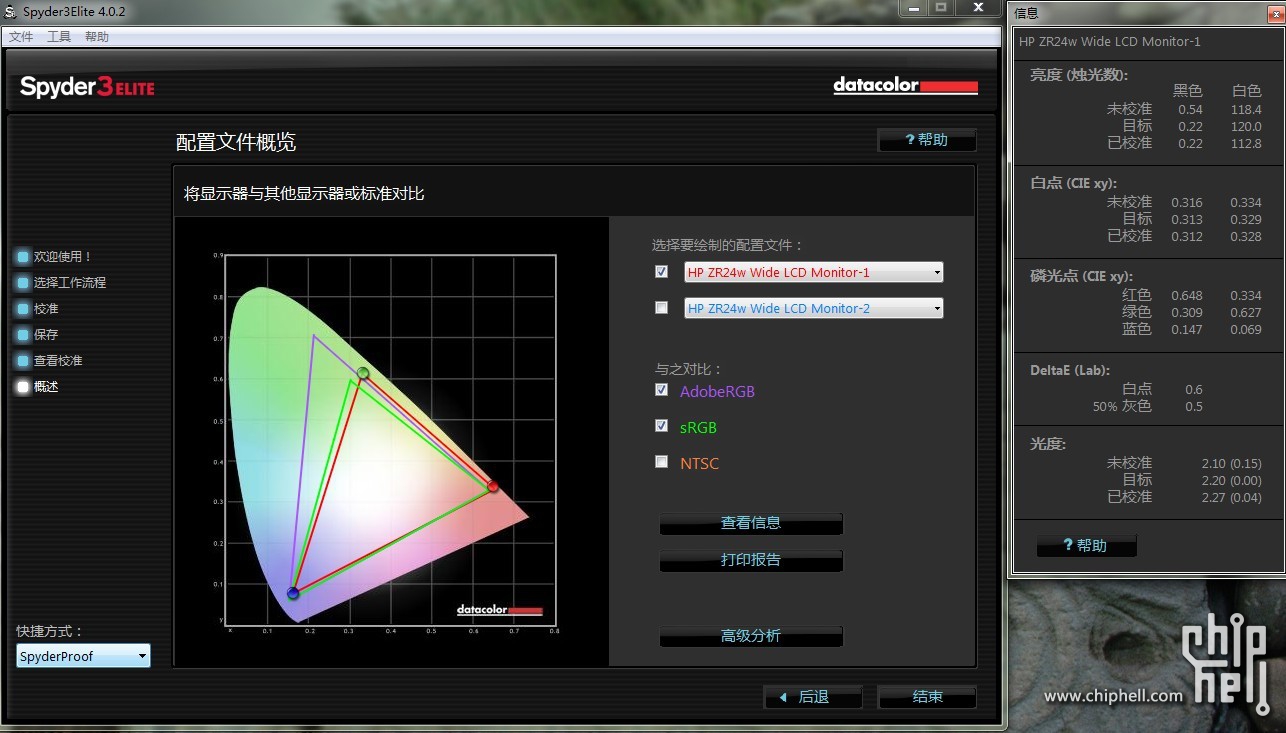1286x733 pixels.
Task: Click the calibrated gamma value 2.27 (0.04)
Action: [x=1231, y=497]
